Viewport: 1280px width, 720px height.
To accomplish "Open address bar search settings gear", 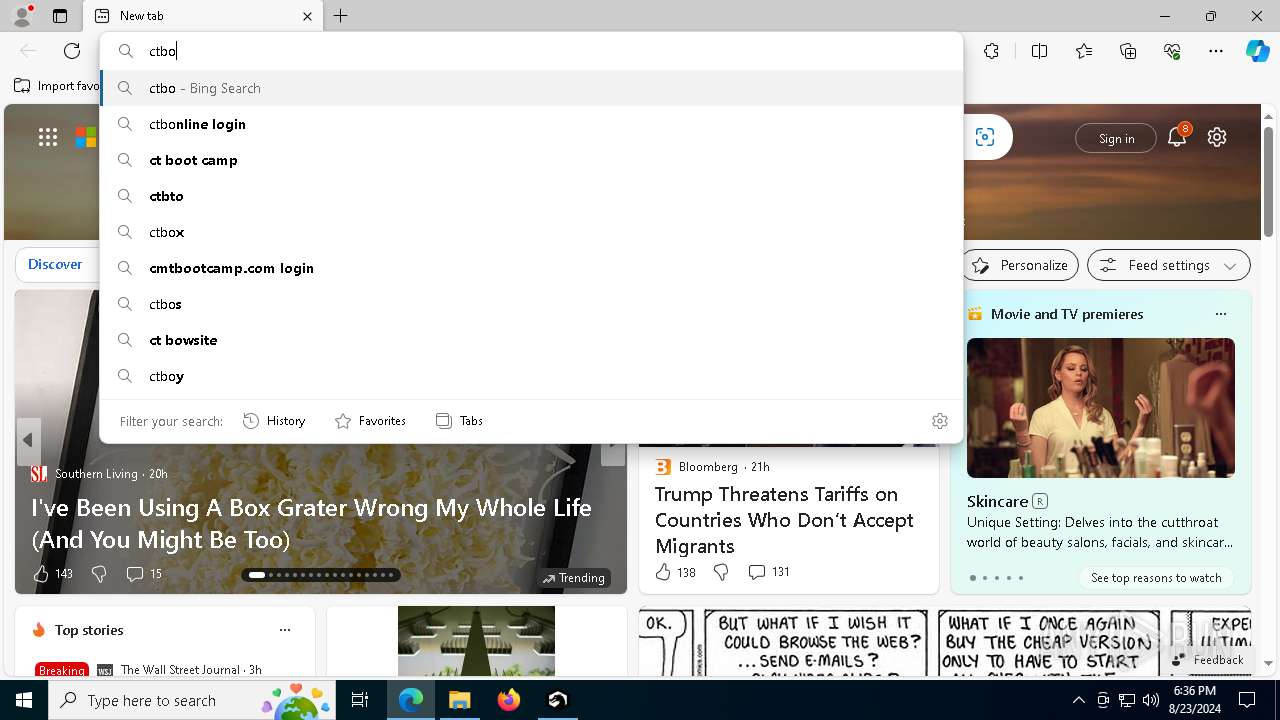I will pos(940,421).
